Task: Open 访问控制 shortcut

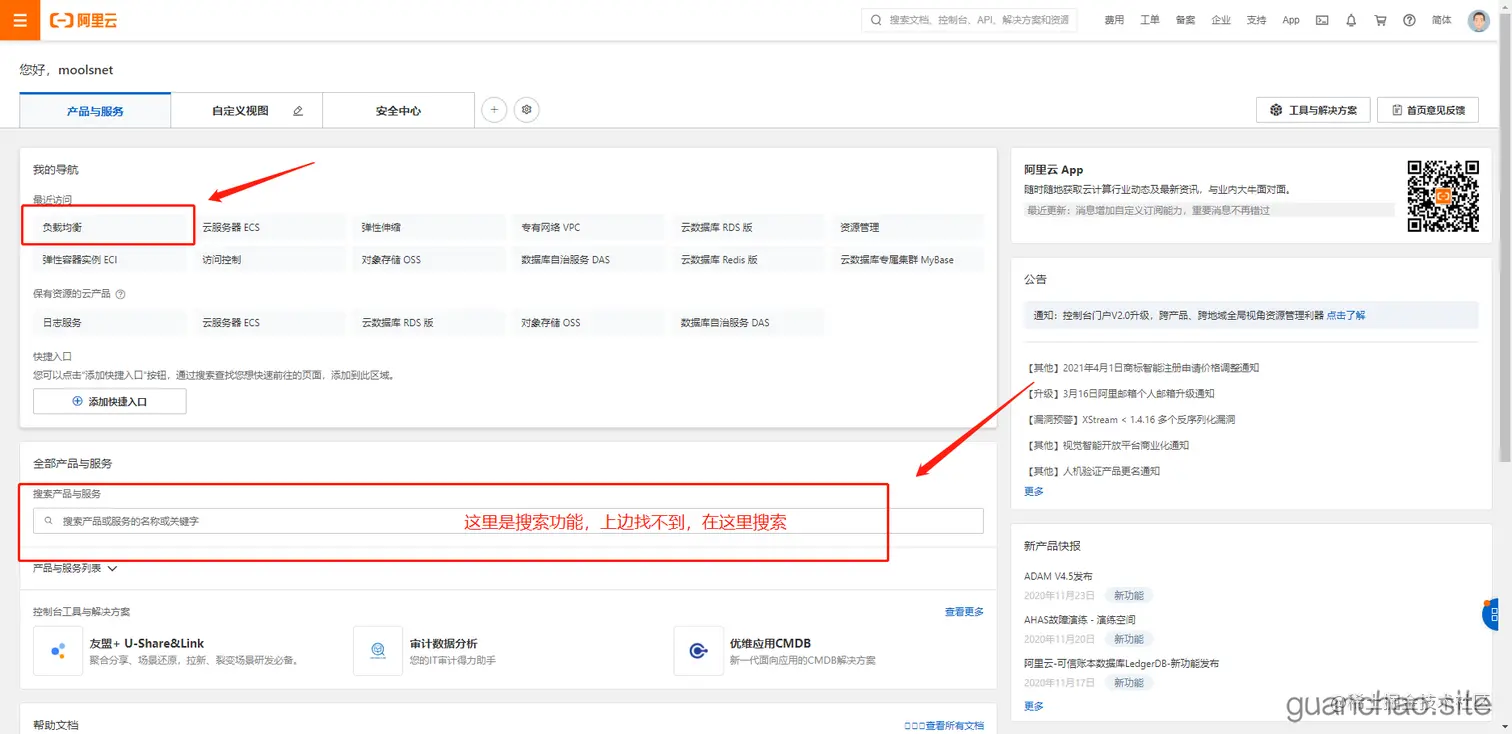Action: pyautogui.click(x=269, y=259)
